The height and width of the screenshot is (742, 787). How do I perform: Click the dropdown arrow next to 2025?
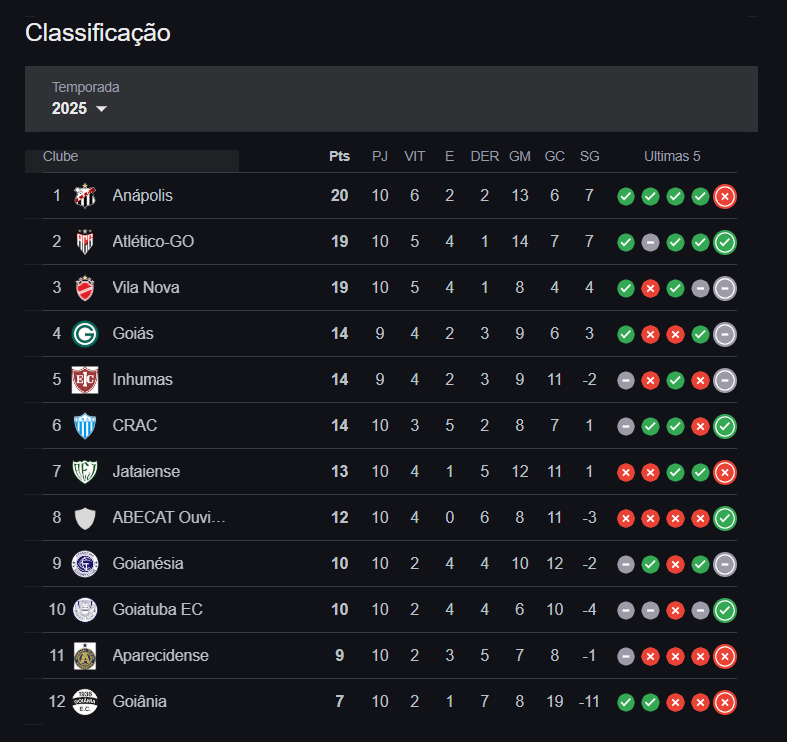tap(101, 109)
